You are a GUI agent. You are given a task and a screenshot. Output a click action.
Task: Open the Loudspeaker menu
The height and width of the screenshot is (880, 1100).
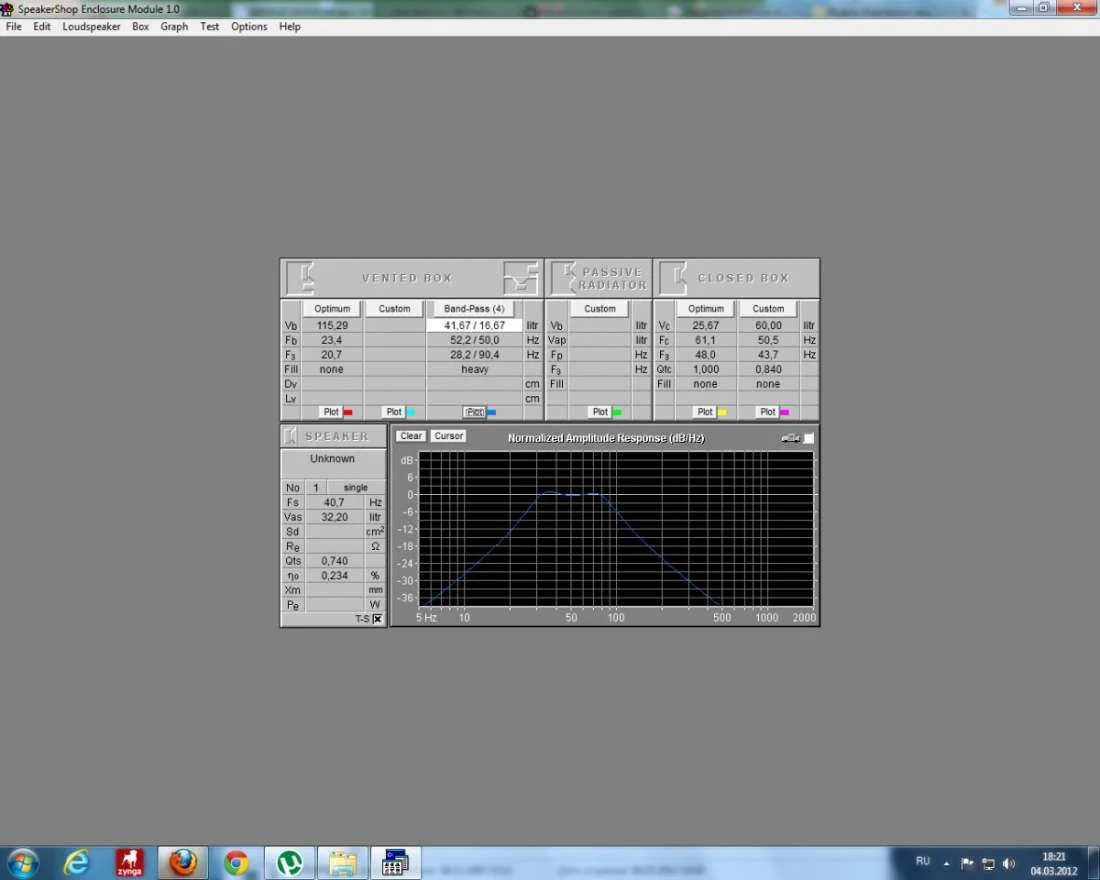pos(91,27)
